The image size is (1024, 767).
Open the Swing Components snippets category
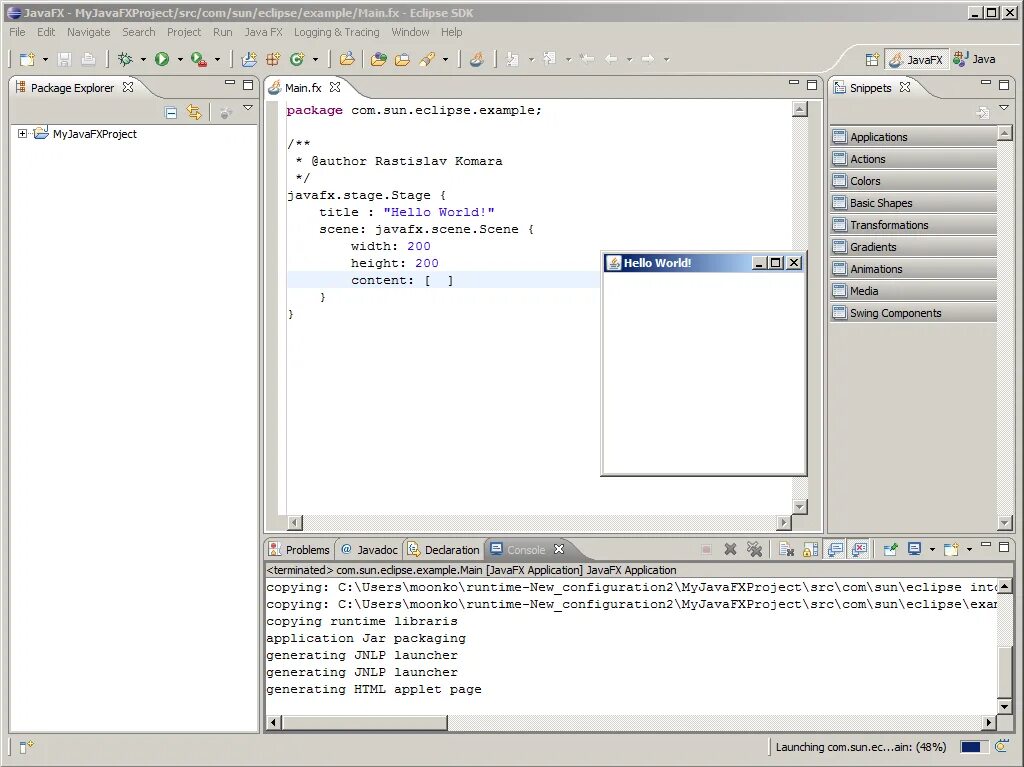click(913, 313)
